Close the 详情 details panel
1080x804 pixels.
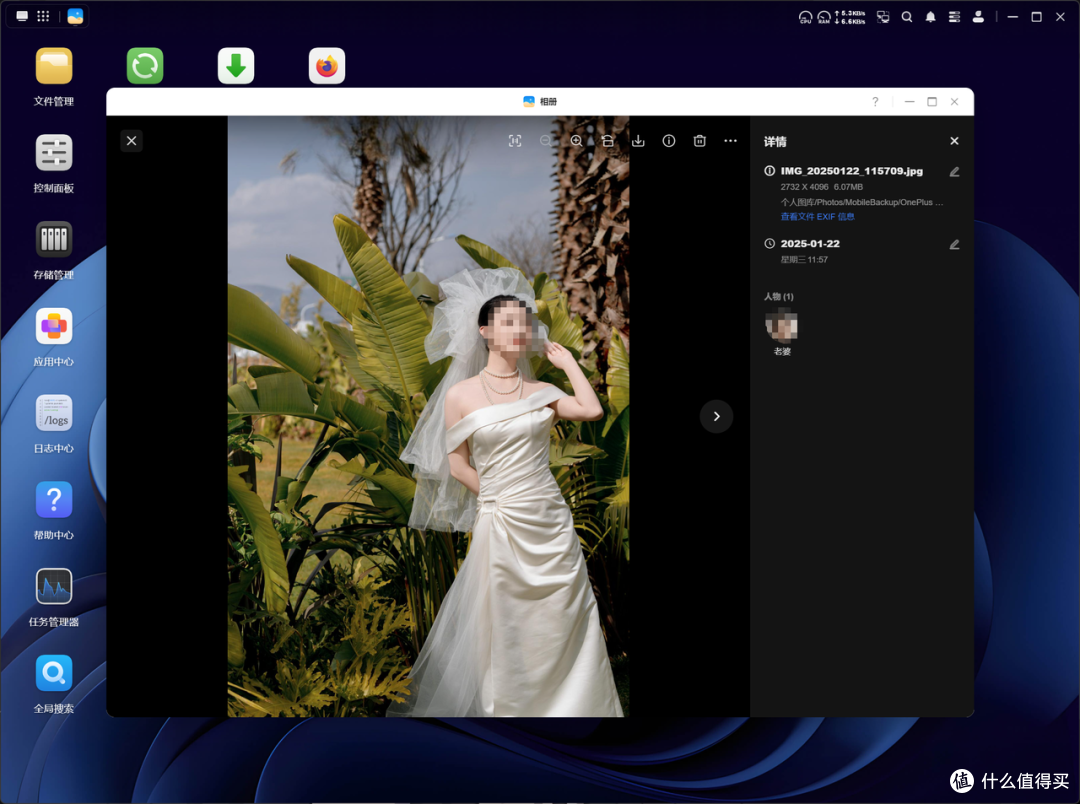pyautogui.click(x=955, y=141)
